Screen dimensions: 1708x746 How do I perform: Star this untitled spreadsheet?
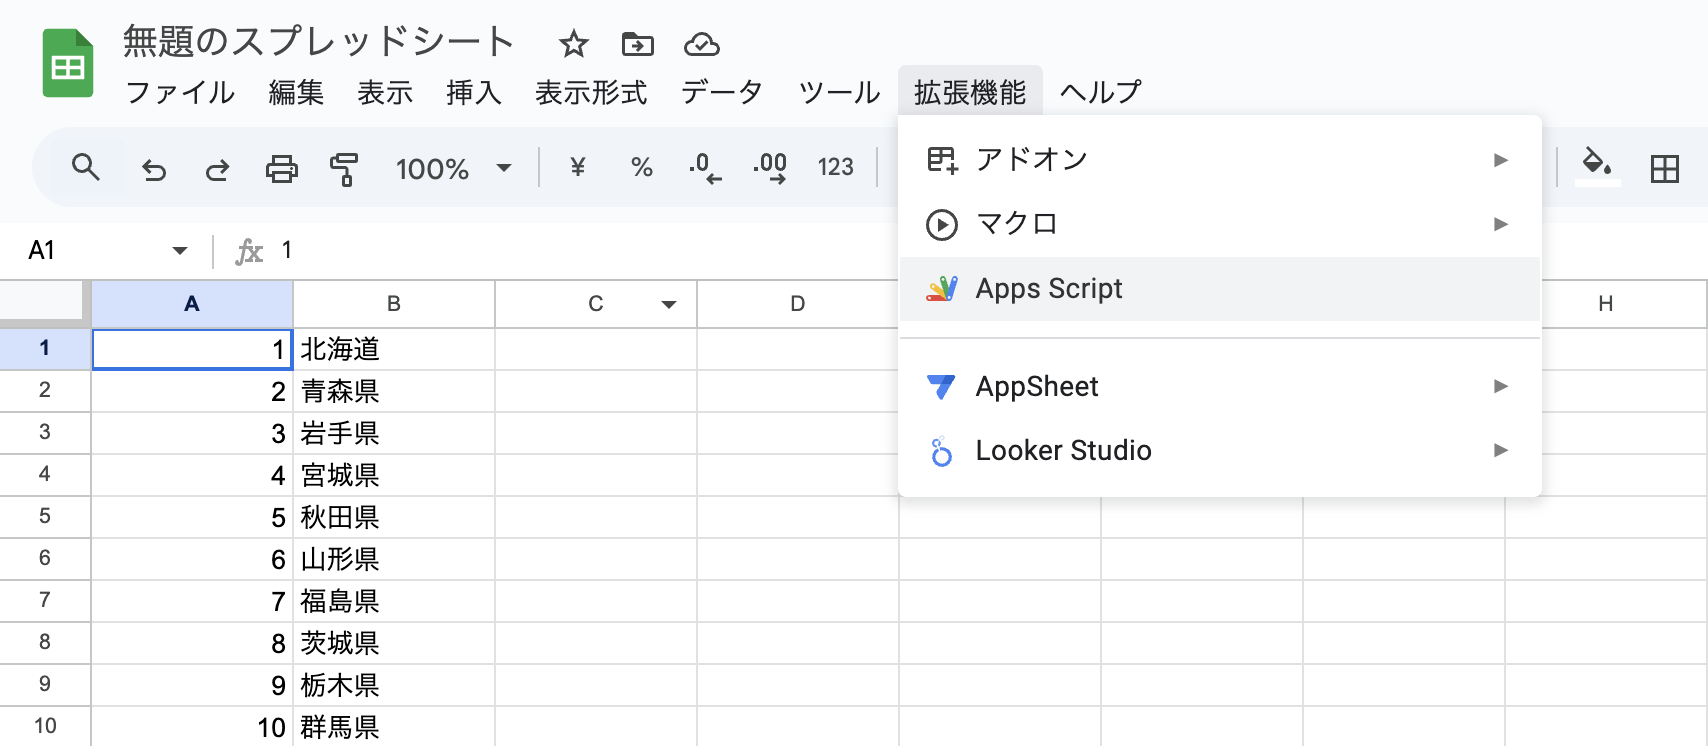pyautogui.click(x=573, y=44)
